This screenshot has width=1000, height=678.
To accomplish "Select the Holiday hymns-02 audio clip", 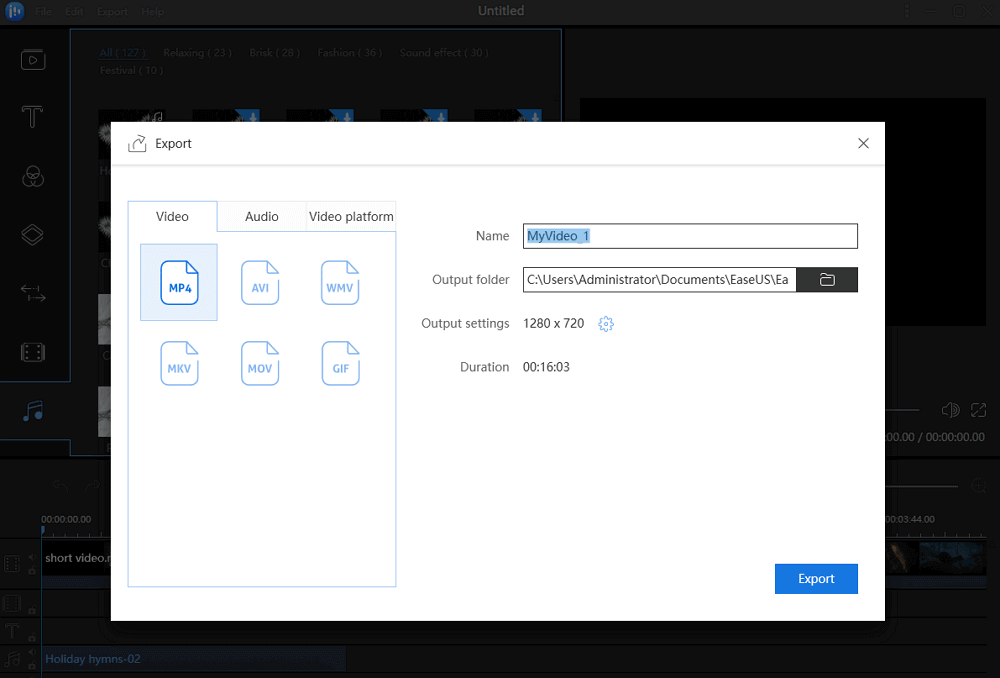I will pyautogui.click(x=195, y=659).
